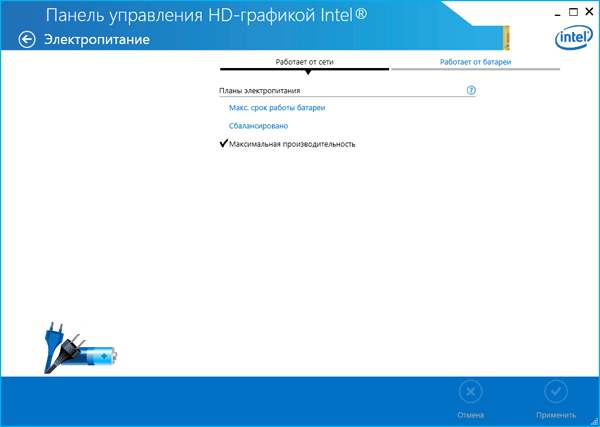Go back using the arrow beside Электропитание
The image size is (600, 427).
[x=27, y=40]
